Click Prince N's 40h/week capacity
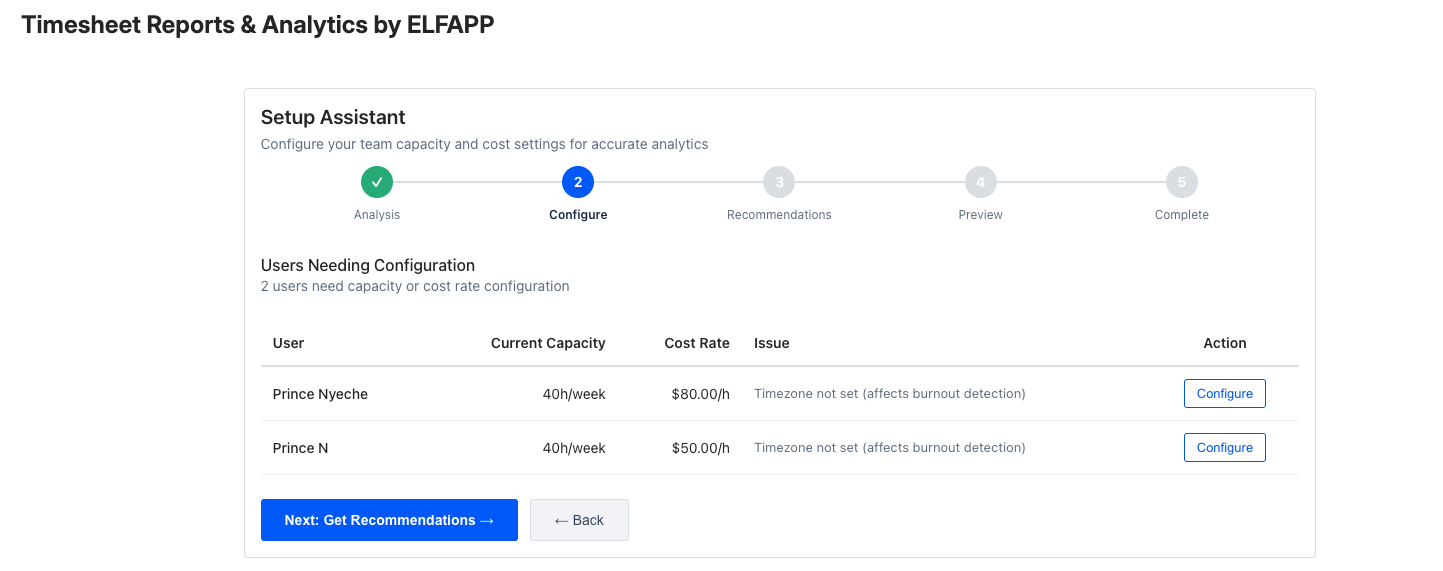This screenshot has height=571, width=1443. [574, 448]
